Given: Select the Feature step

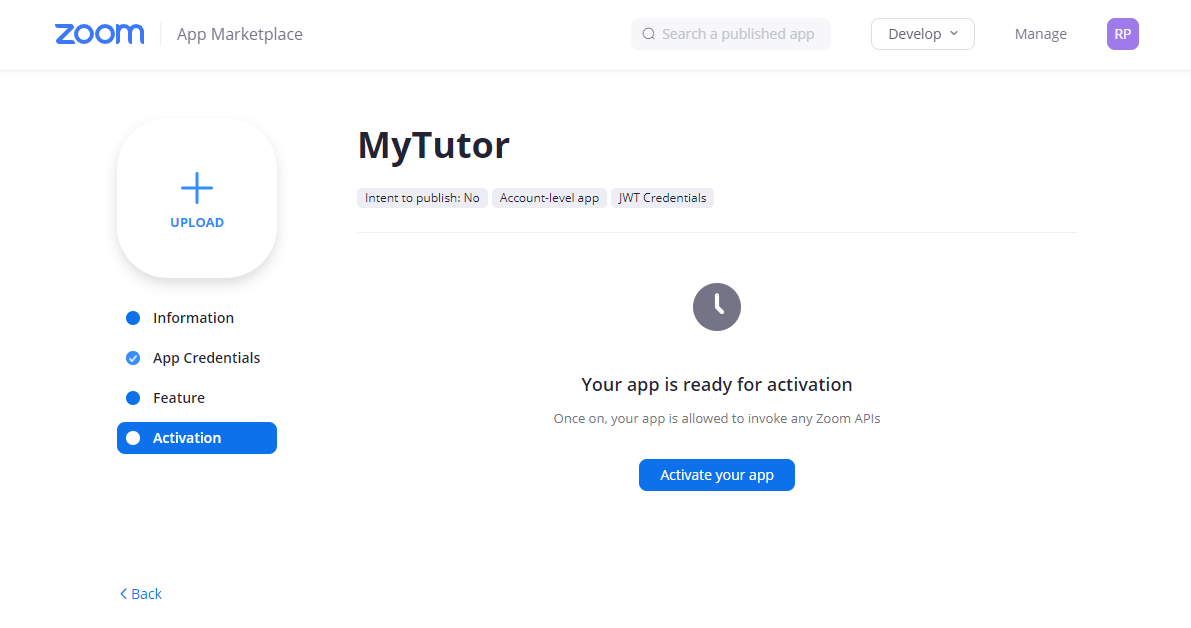Looking at the screenshot, I should (x=179, y=398).
